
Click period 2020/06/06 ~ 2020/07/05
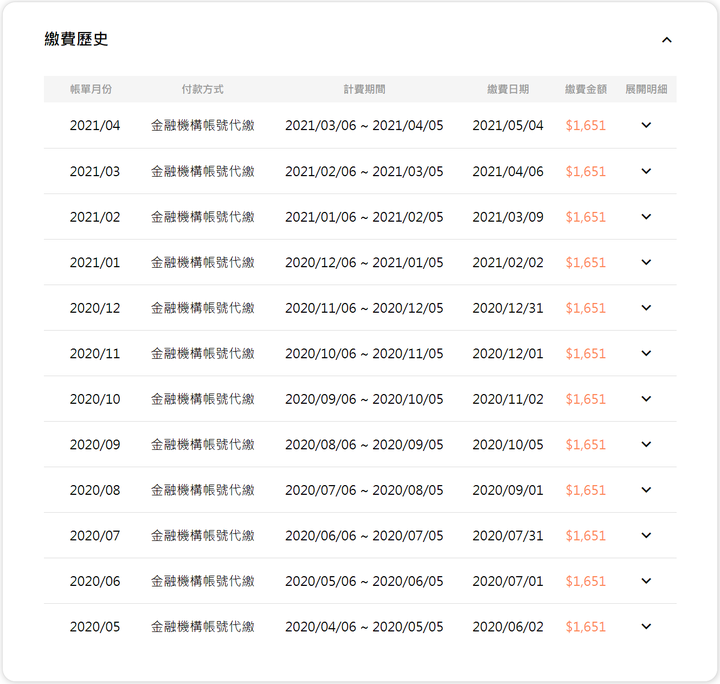364,535
